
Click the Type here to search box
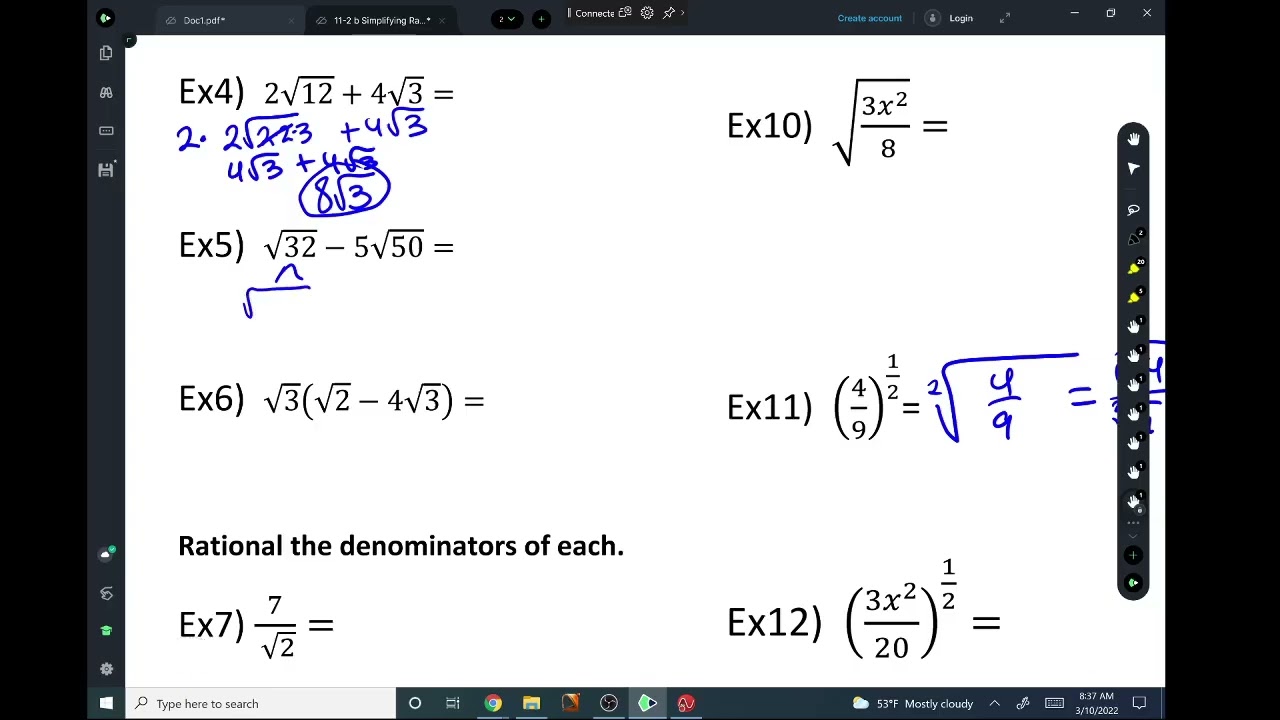(x=262, y=704)
